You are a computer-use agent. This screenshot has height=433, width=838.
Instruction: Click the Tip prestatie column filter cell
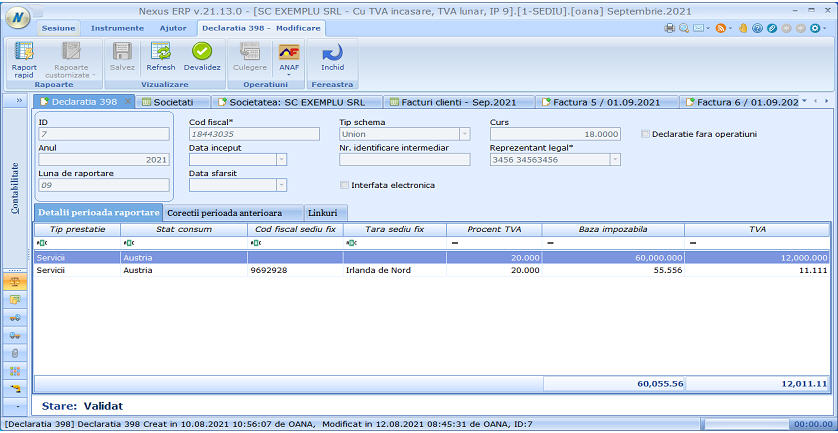pyautogui.click(x=77, y=243)
